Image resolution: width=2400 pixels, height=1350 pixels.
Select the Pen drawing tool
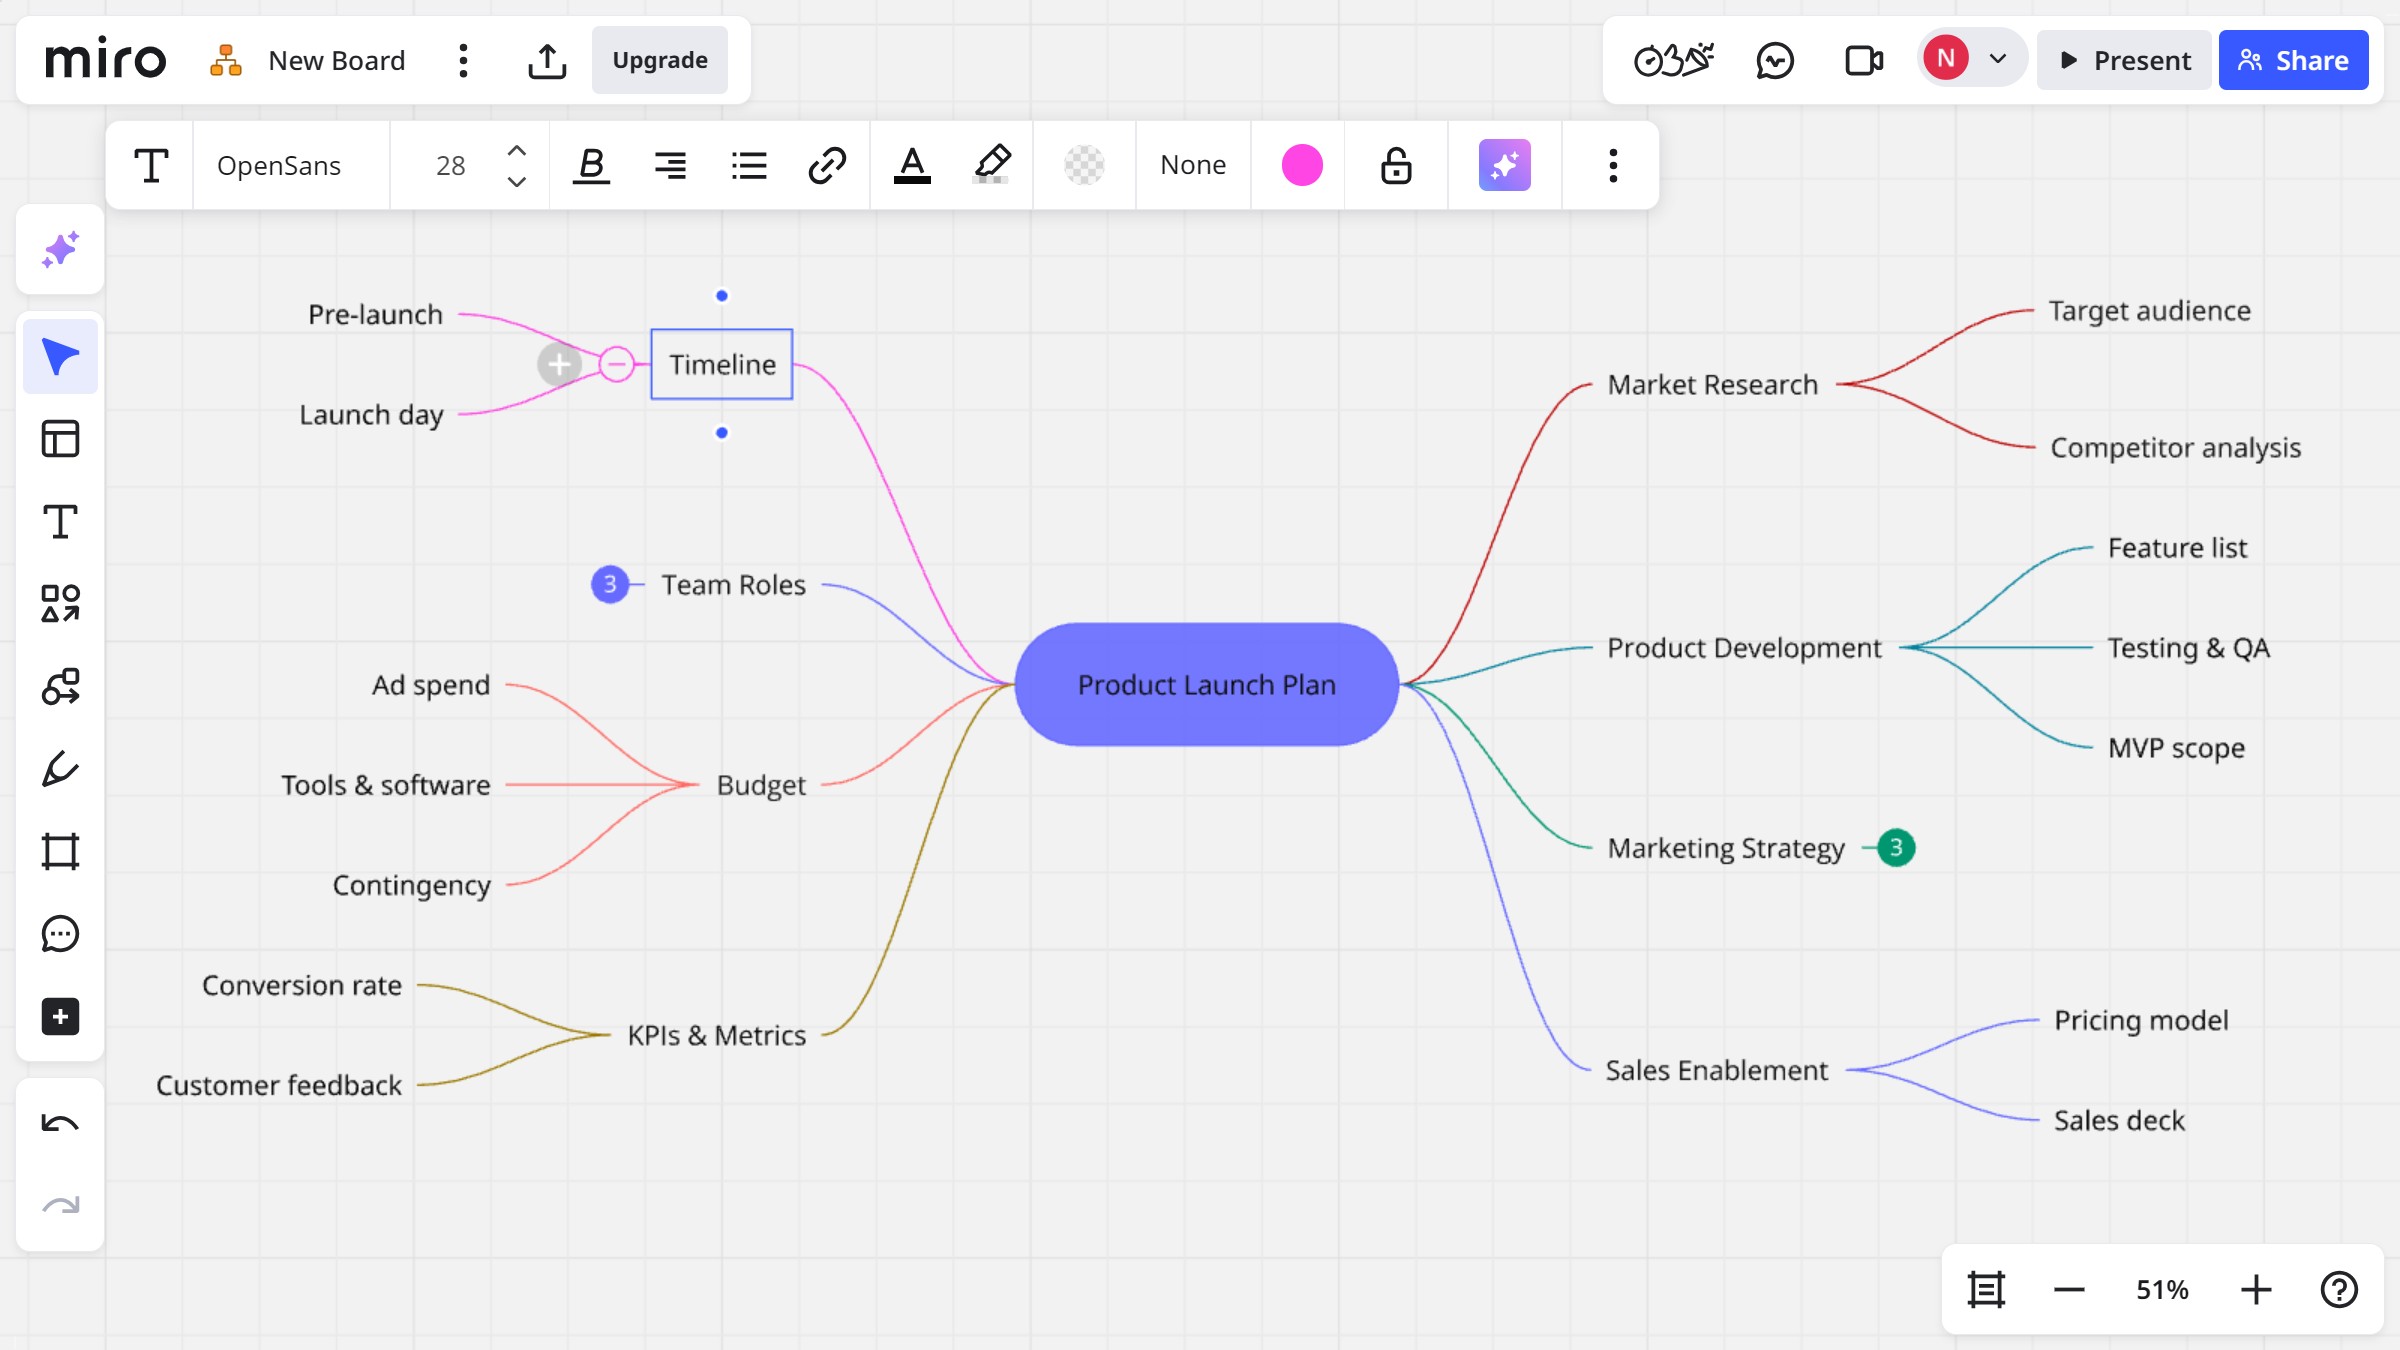(x=60, y=769)
